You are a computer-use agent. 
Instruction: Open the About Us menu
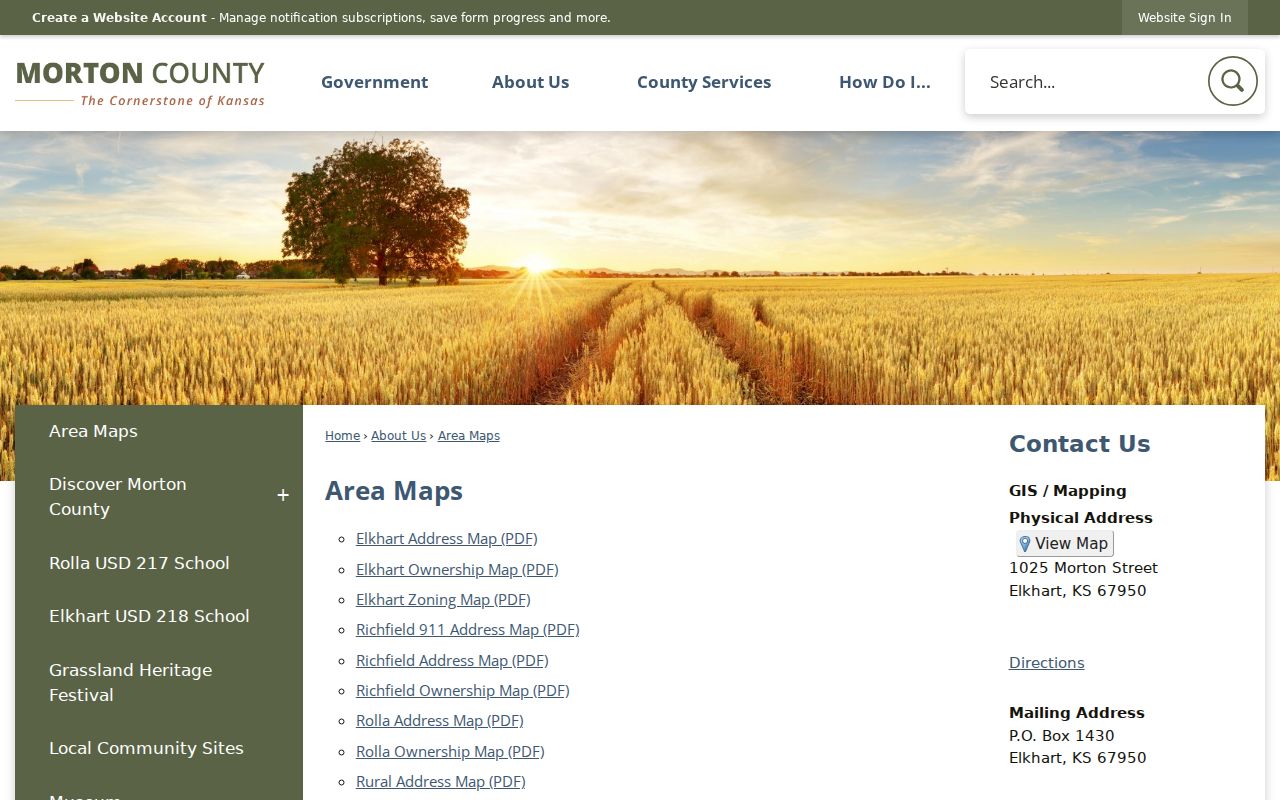coord(530,82)
